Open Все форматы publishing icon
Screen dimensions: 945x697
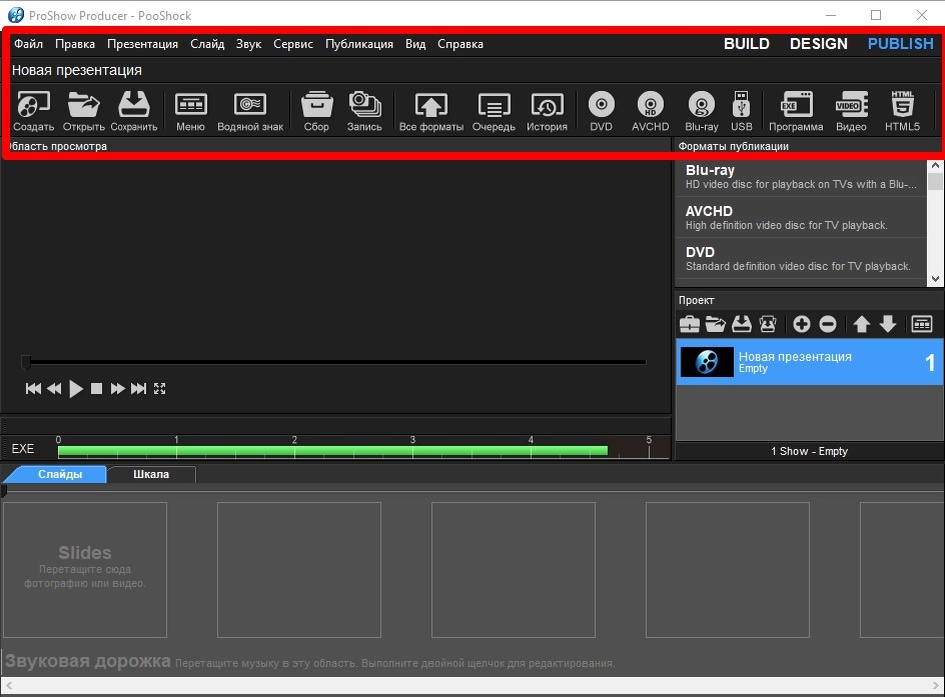click(x=432, y=111)
